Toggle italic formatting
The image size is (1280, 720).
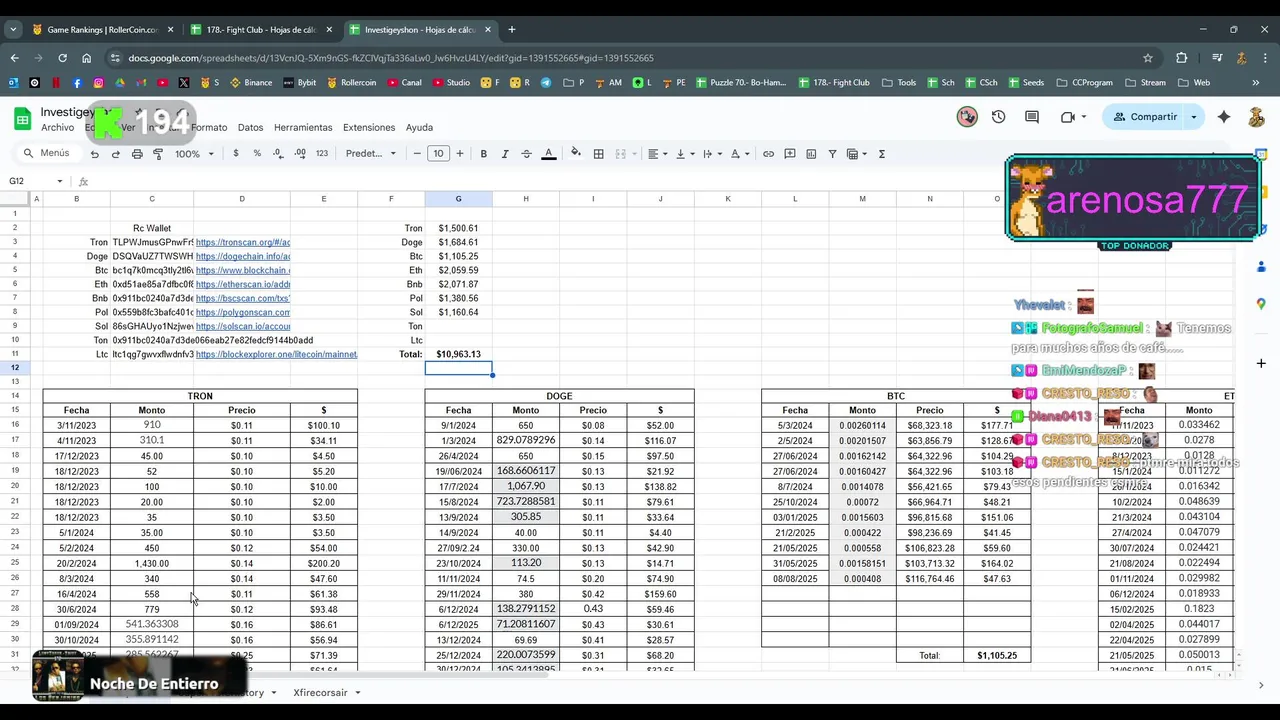pyautogui.click(x=505, y=154)
